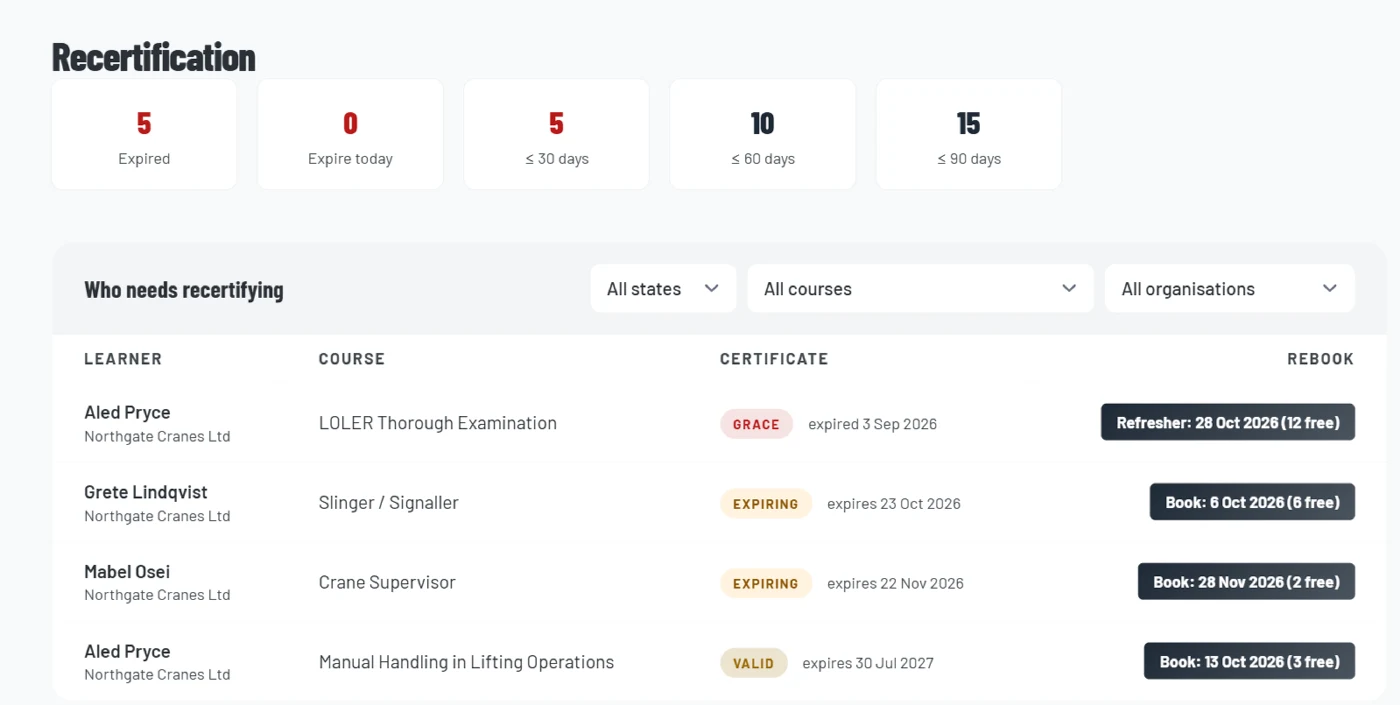
Task: Select the ≤ 30 days card
Action: point(556,135)
